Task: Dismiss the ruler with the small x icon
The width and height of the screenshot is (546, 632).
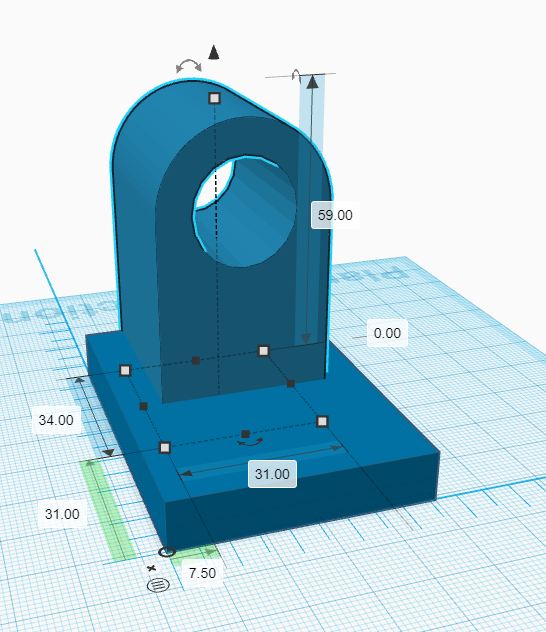Action: [x=152, y=568]
